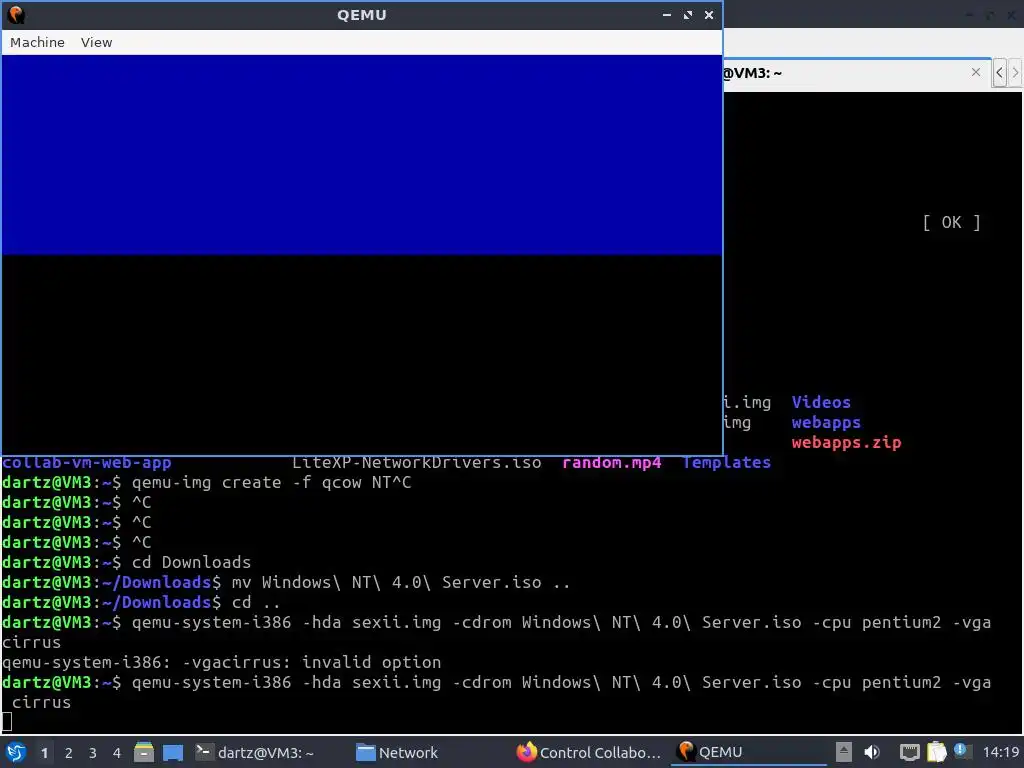Click the removable media eject tray icon
The width and height of the screenshot is (1024, 768).
point(844,752)
